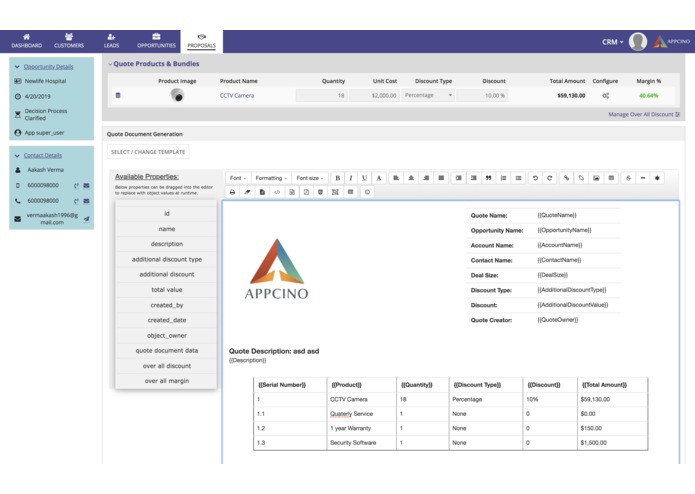Click the {{QuoteName}} placeholder in document

coord(557,215)
